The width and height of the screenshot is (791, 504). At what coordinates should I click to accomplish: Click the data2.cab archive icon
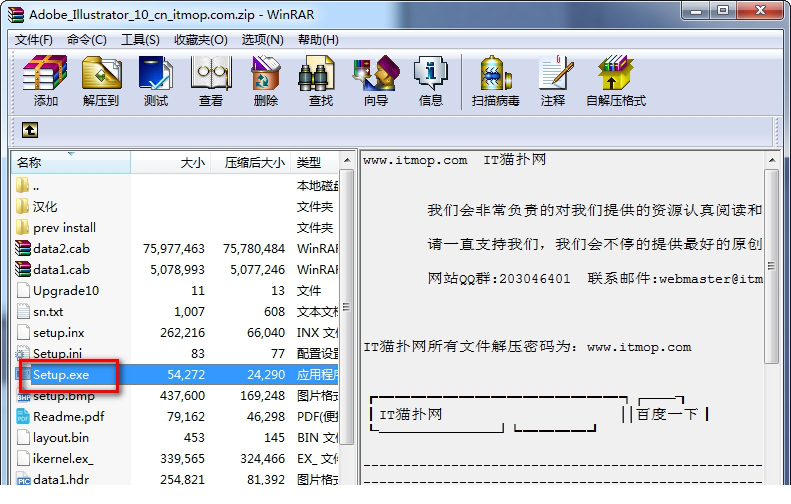[23, 248]
